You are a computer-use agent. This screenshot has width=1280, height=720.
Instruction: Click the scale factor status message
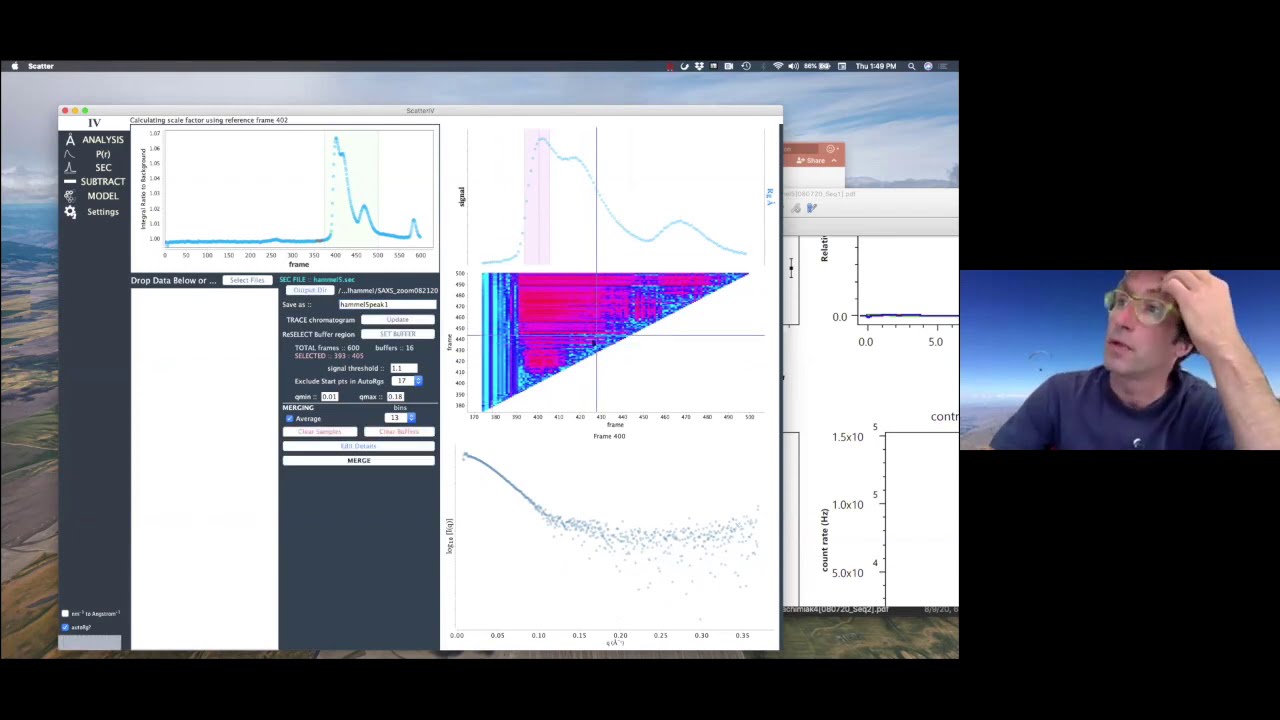209,120
